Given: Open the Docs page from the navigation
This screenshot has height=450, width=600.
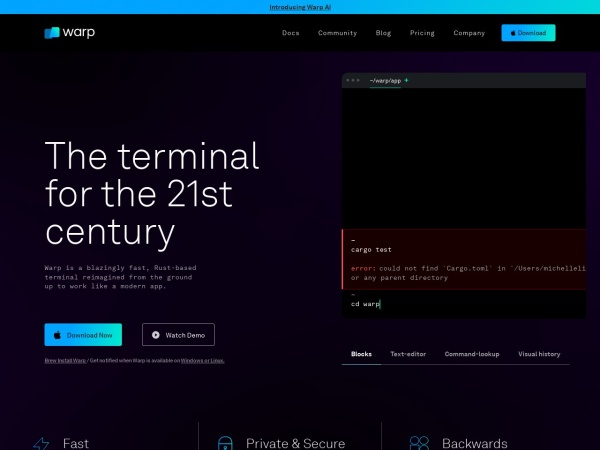Looking at the screenshot, I should pos(290,33).
